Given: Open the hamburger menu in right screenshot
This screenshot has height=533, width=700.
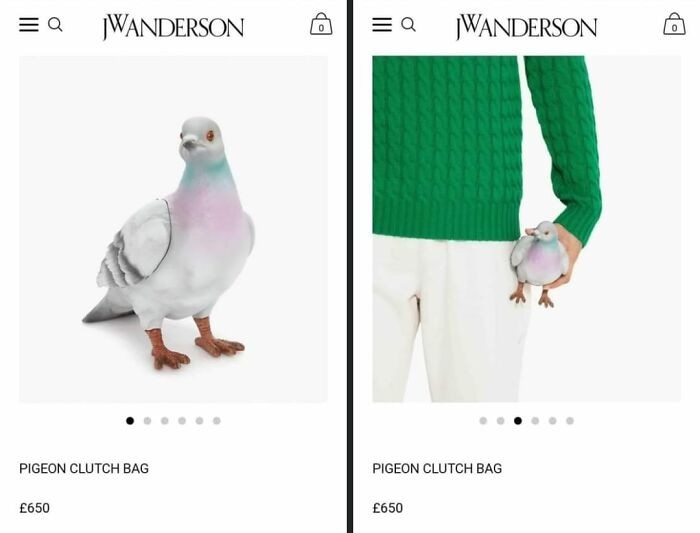Looking at the screenshot, I should click(x=382, y=25).
